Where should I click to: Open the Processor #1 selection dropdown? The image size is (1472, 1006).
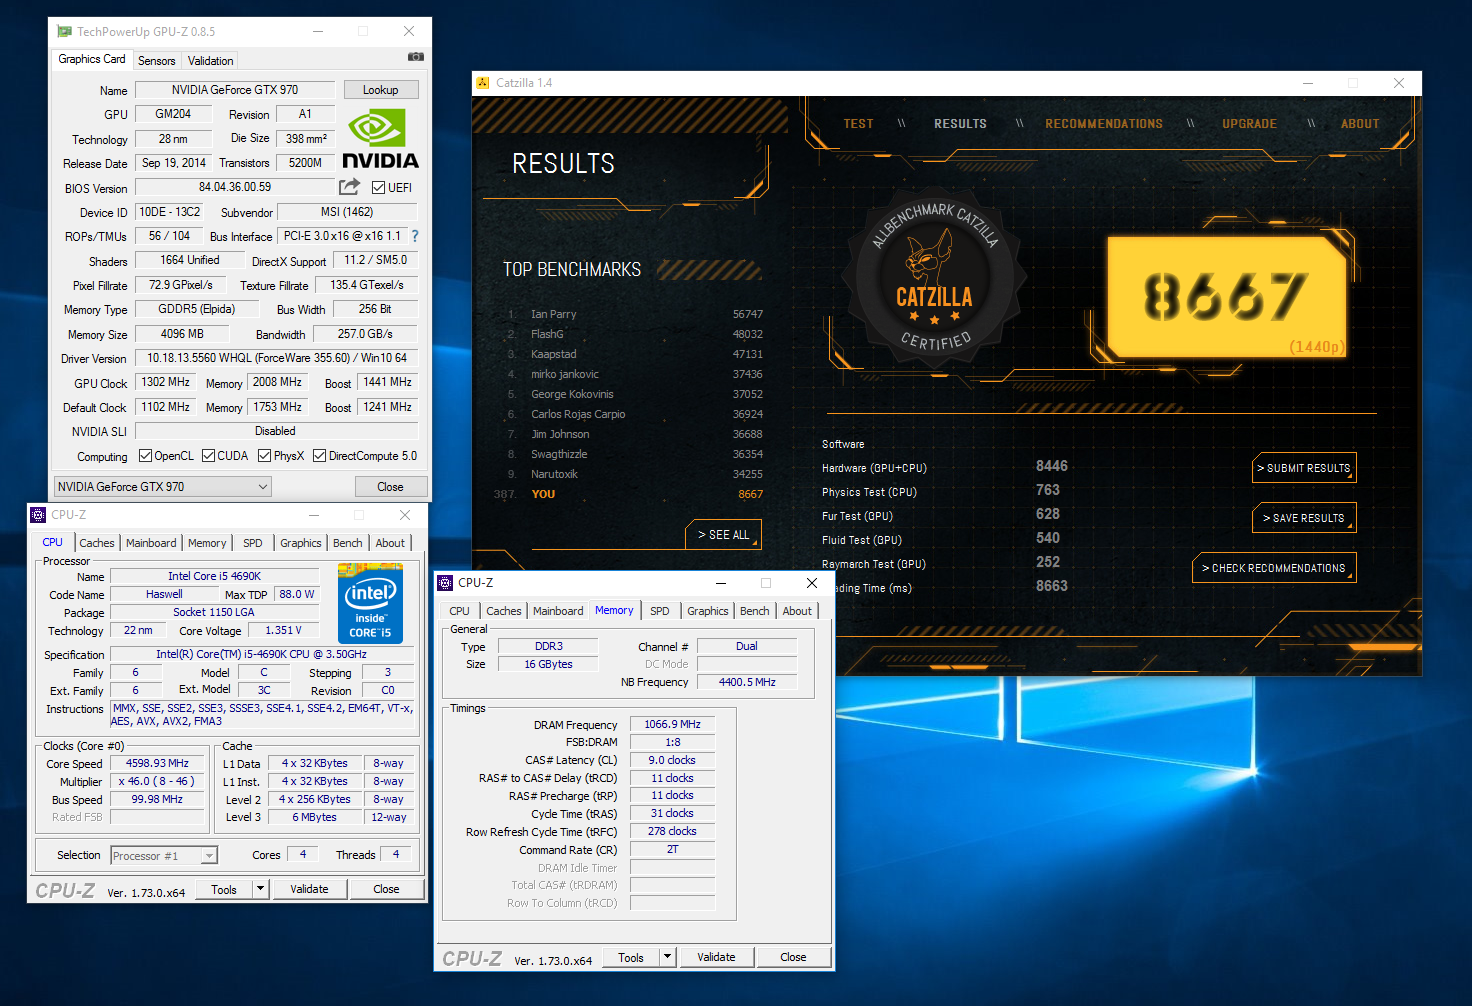pos(164,856)
